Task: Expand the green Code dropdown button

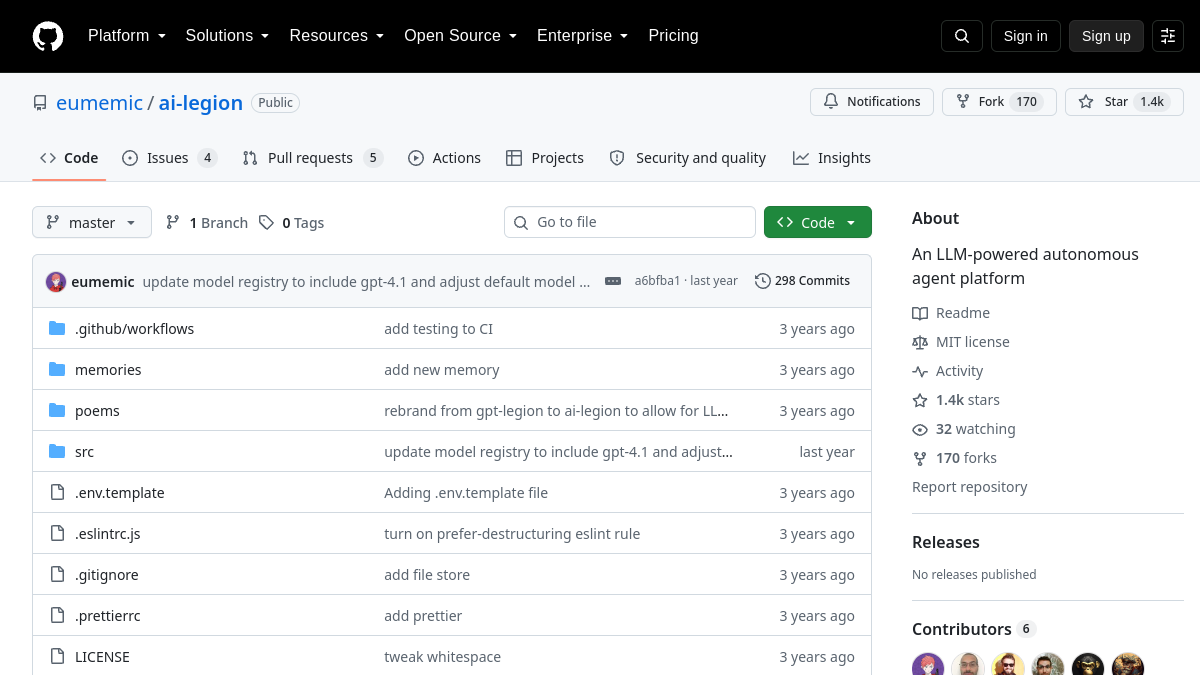Action: [818, 222]
